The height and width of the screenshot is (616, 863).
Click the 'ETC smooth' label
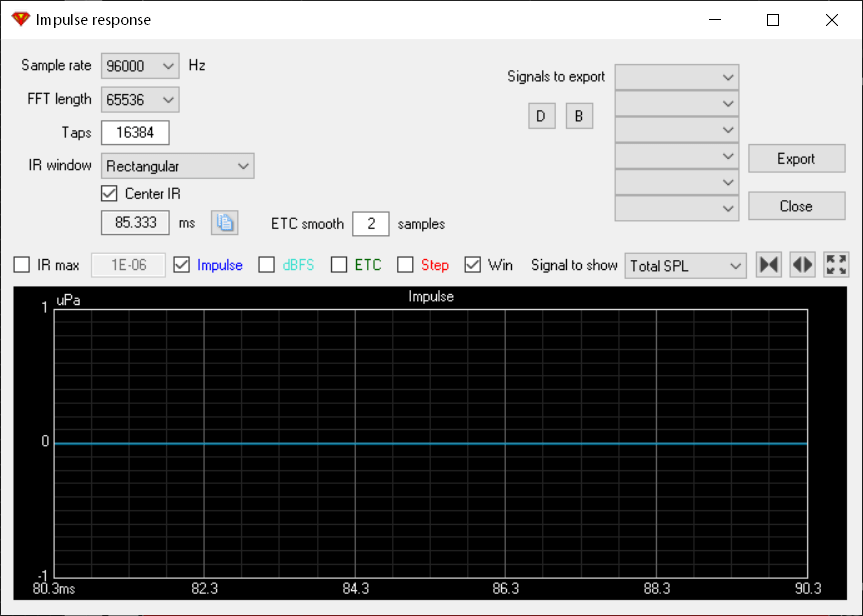coord(307,223)
